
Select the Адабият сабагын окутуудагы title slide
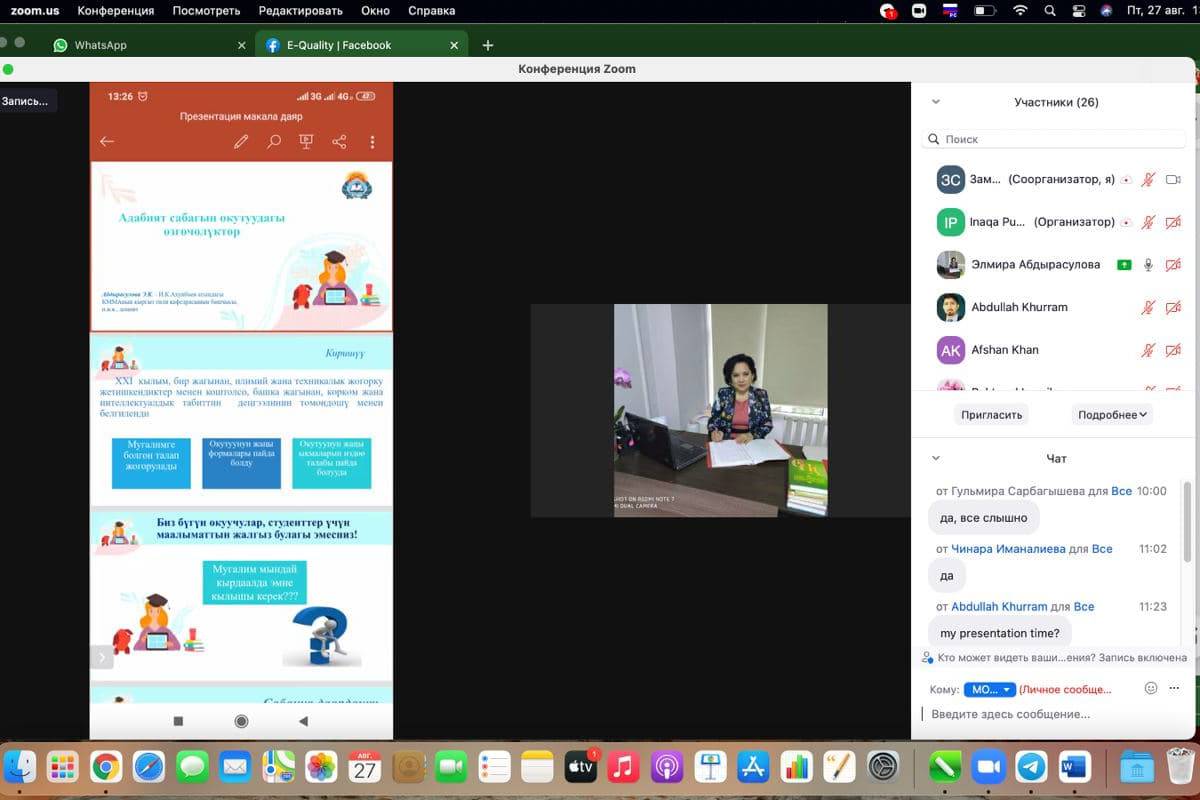(241, 246)
